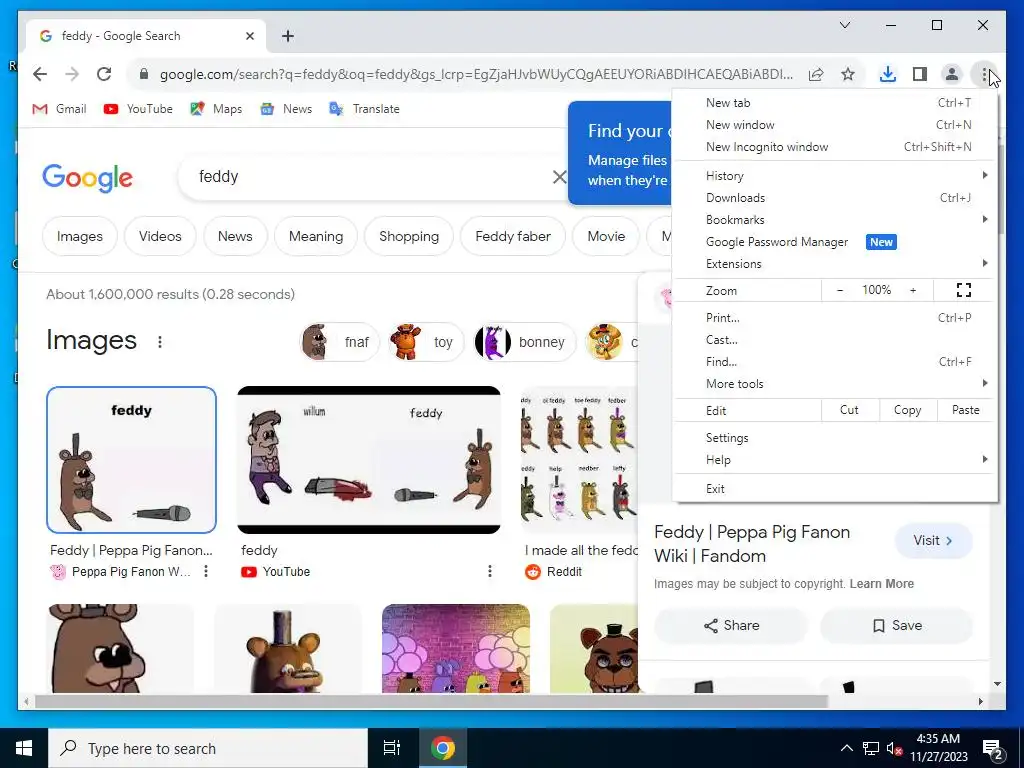This screenshot has height=768, width=1024.
Task: Click Copy in the Edit row
Action: pyautogui.click(x=907, y=410)
